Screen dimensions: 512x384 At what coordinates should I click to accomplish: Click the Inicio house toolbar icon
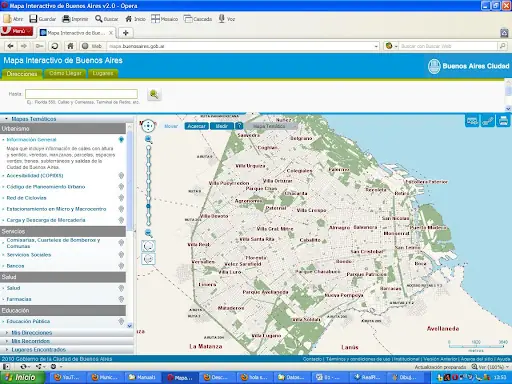129,19
